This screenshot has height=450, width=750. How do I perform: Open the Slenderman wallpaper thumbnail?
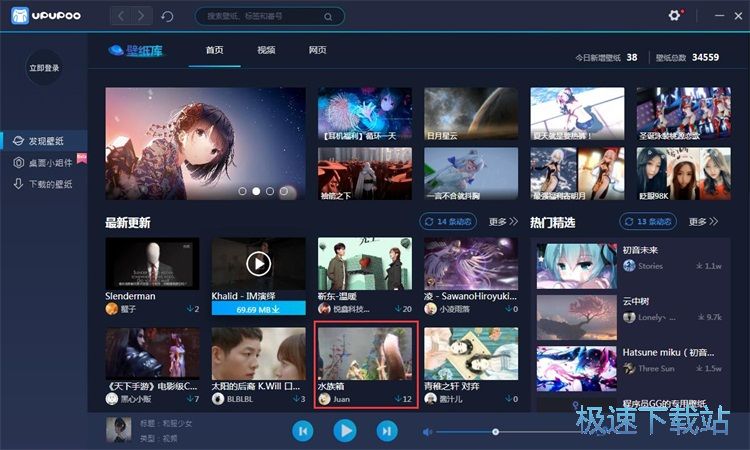tap(152, 263)
